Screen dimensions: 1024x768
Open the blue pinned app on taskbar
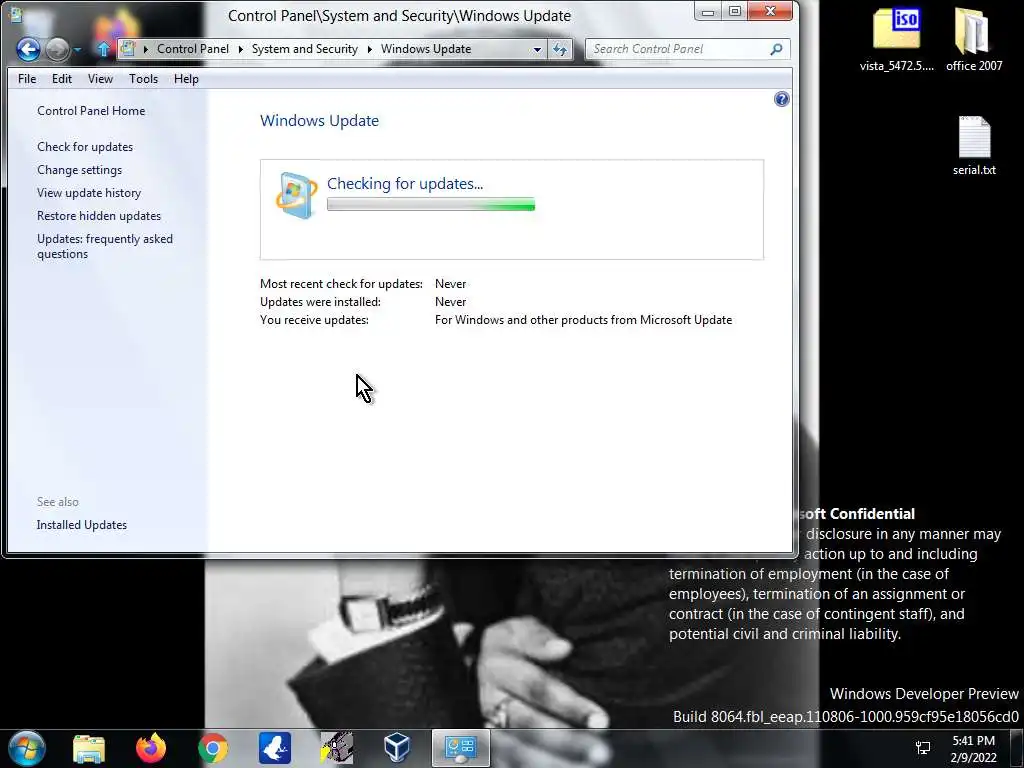coord(275,748)
